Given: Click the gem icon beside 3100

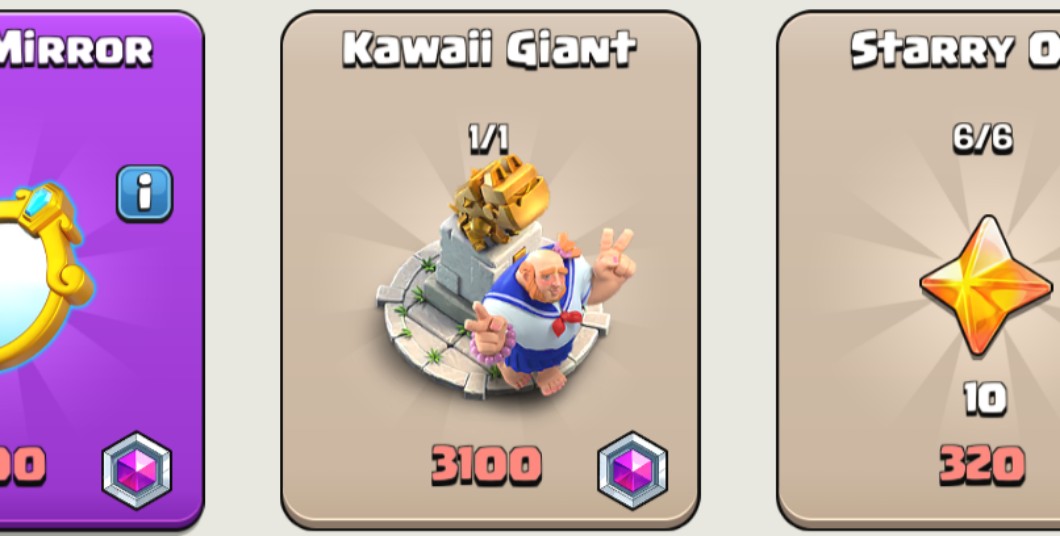Looking at the screenshot, I should 633,470.
